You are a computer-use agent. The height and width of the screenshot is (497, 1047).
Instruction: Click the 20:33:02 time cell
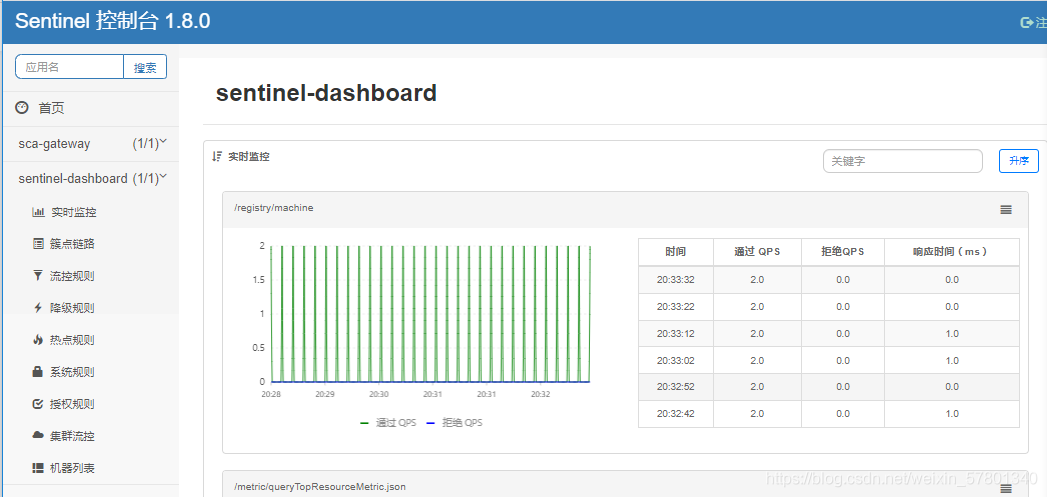[676, 360]
